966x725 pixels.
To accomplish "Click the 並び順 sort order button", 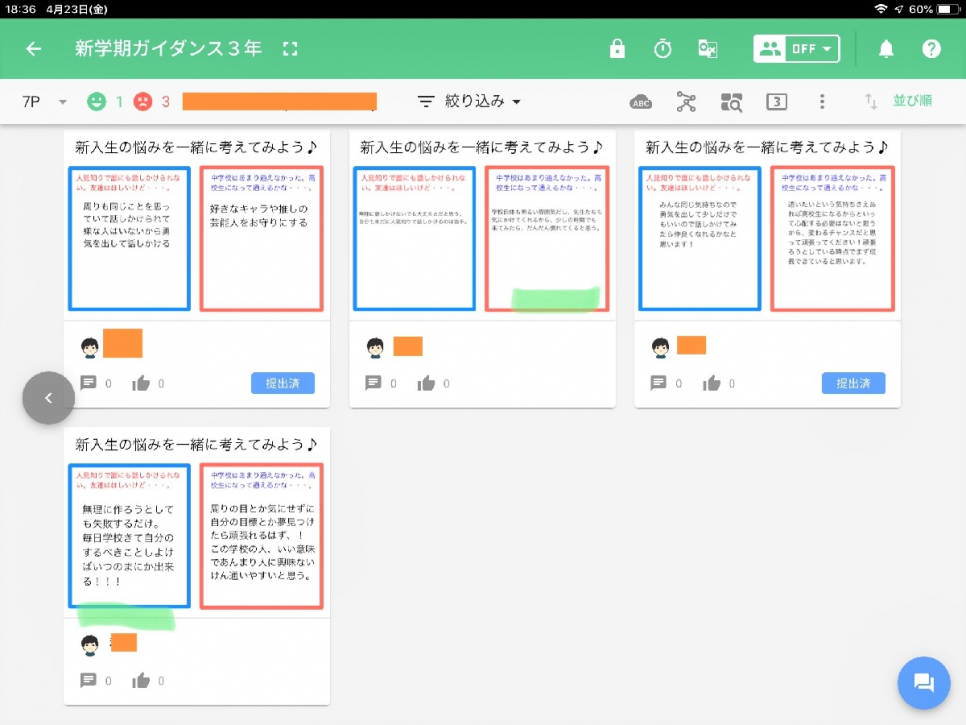I will [899, 101].
